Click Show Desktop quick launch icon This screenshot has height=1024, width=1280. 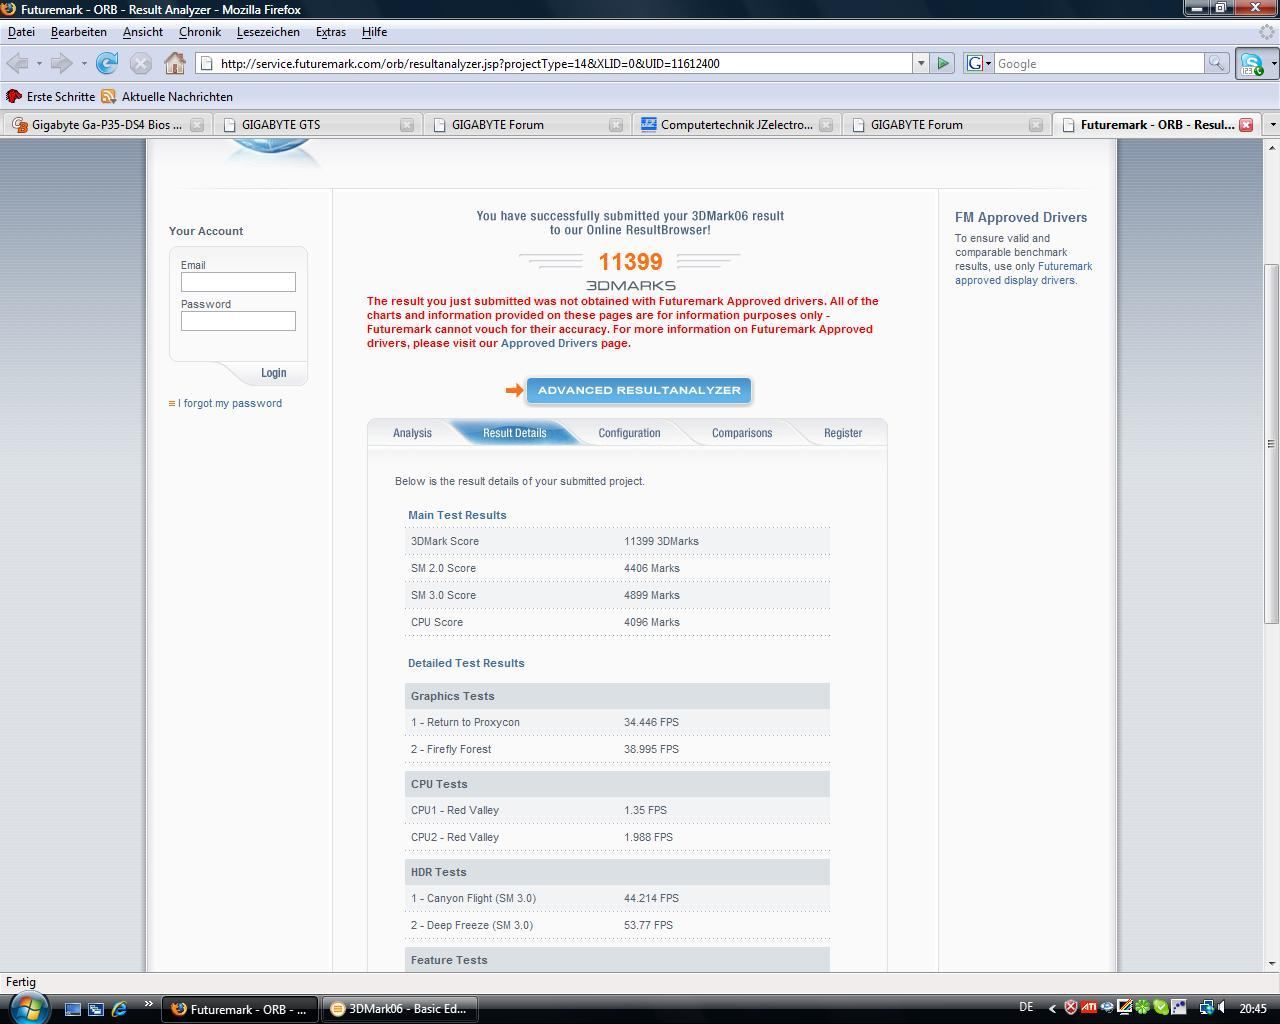[x=73, y=1009]
